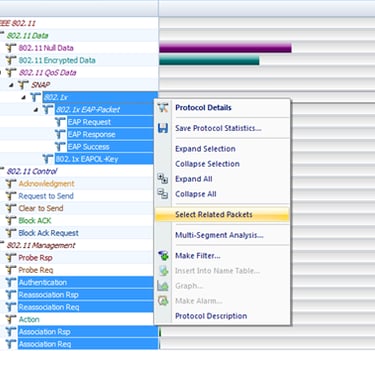Click protocol icon beside EAP Response
This screenshot has height=366, width=375.
click(x=60, y=134)
